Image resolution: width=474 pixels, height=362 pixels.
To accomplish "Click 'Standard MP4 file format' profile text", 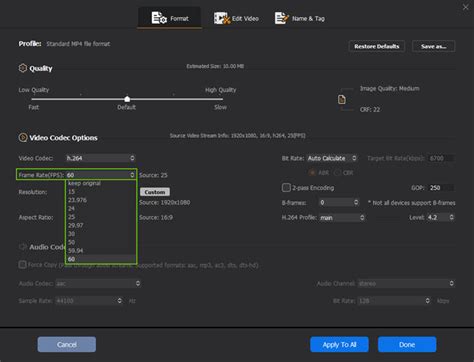I will tap(78, 44).
